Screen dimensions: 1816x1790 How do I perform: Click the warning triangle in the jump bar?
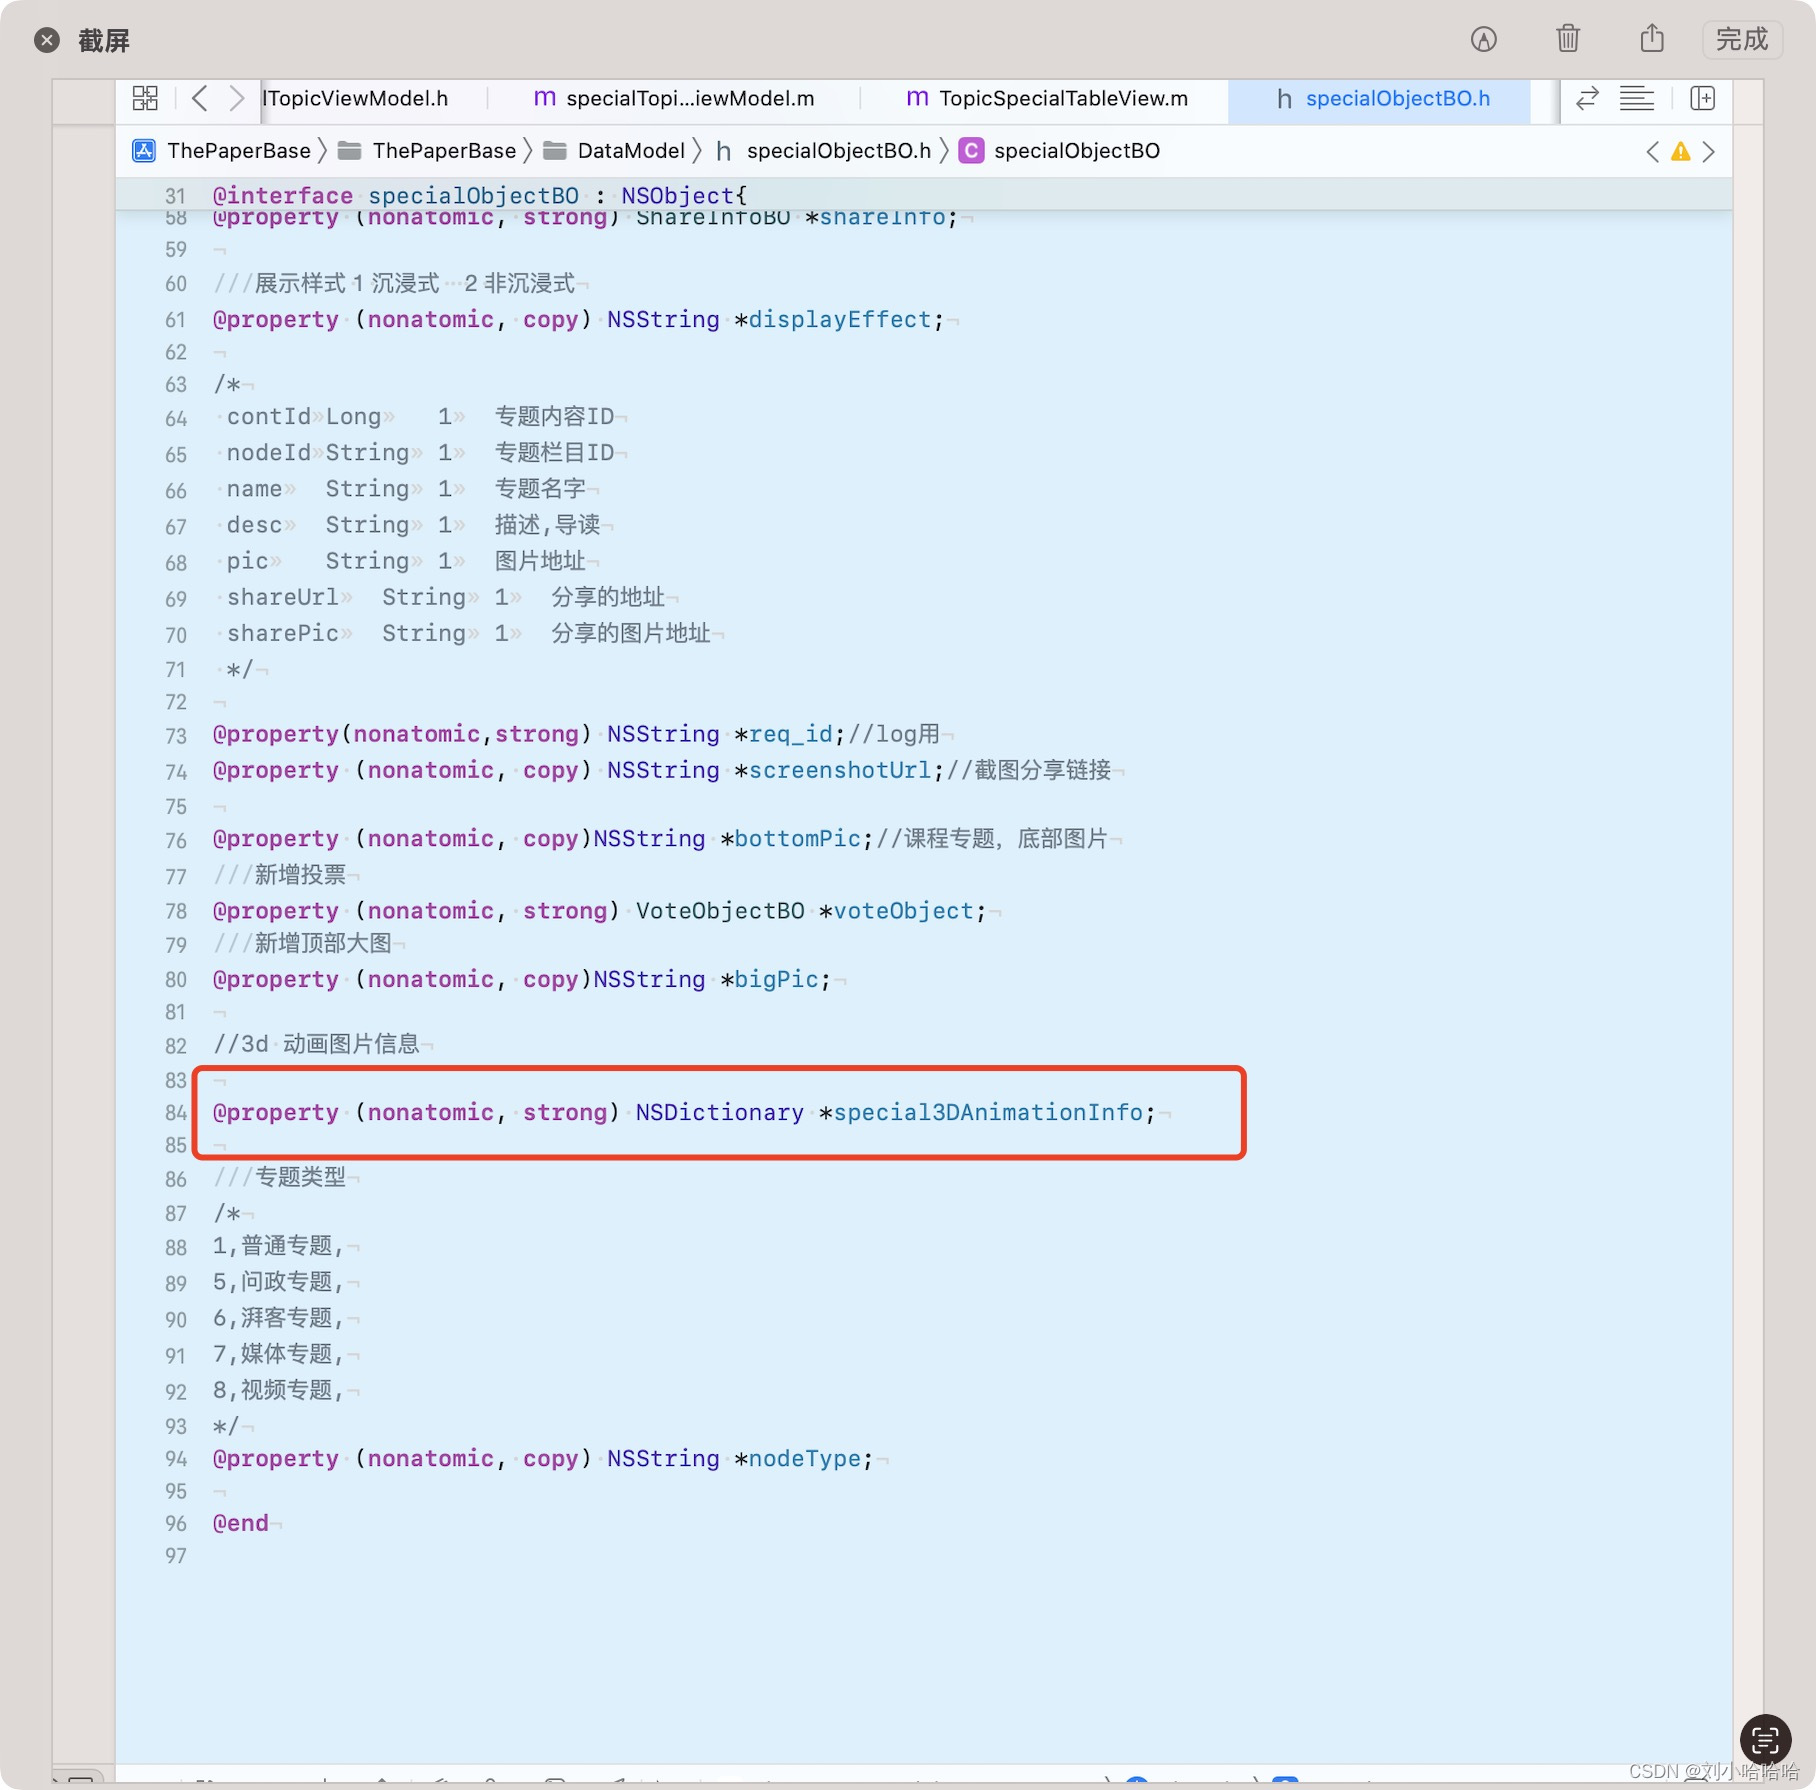tap(1681, 151)
